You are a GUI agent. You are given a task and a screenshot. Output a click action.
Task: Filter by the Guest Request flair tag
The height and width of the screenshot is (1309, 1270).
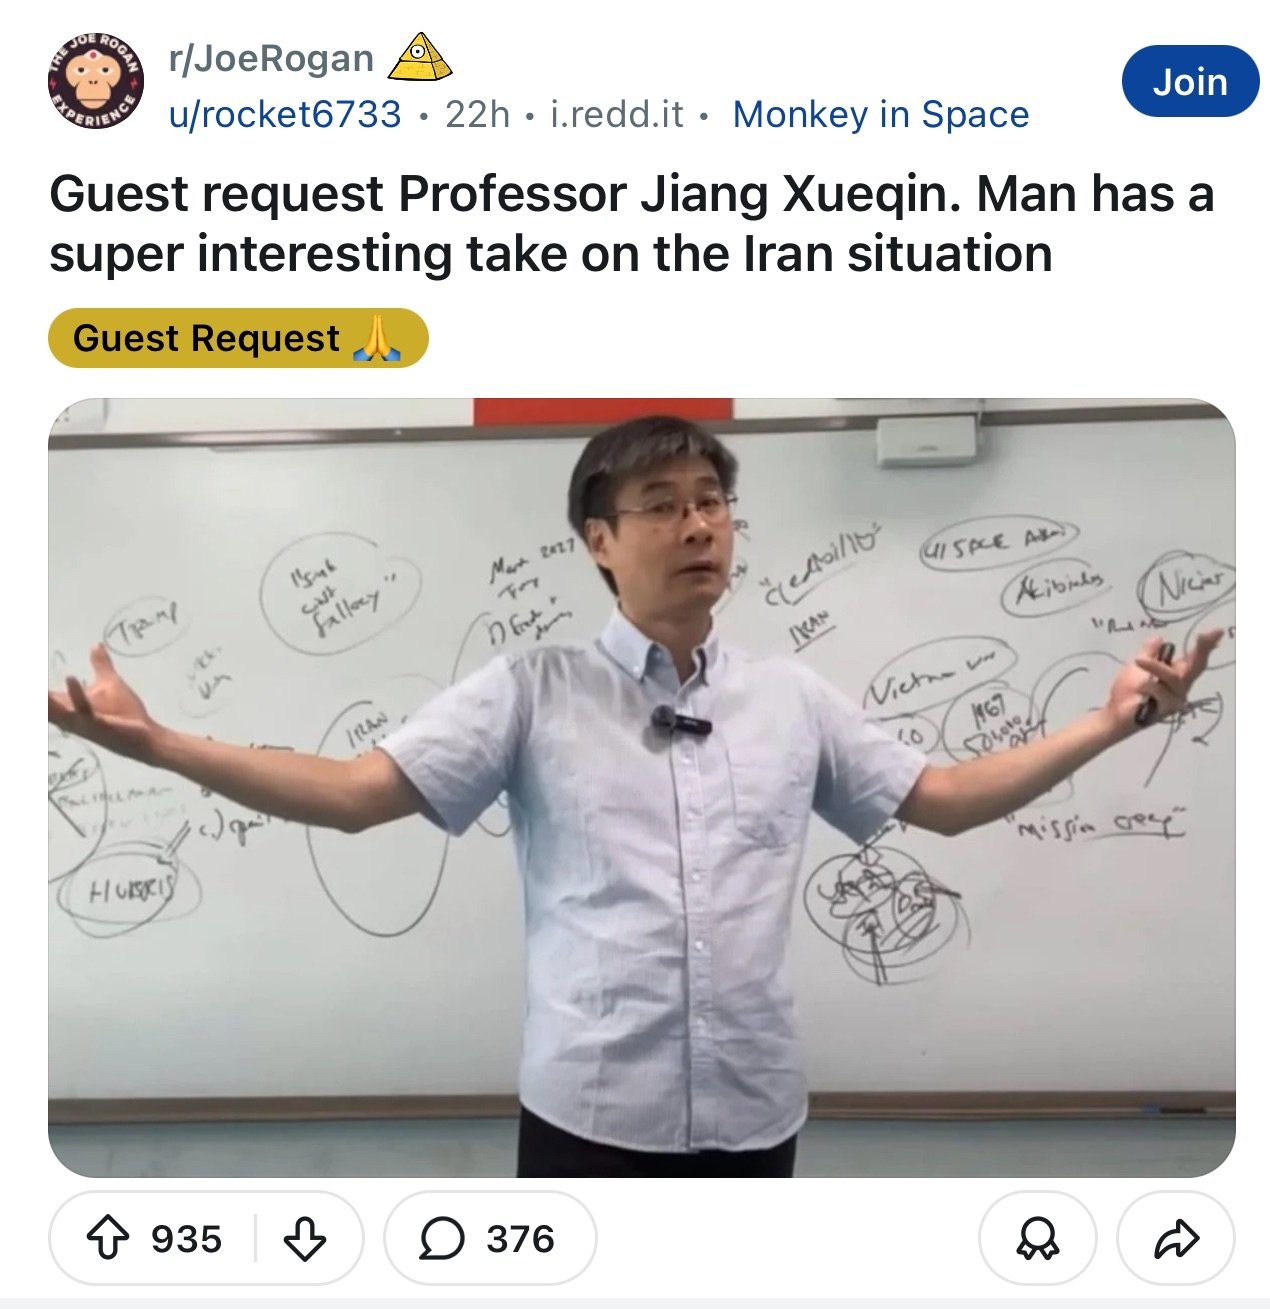(x=238, y=338)
